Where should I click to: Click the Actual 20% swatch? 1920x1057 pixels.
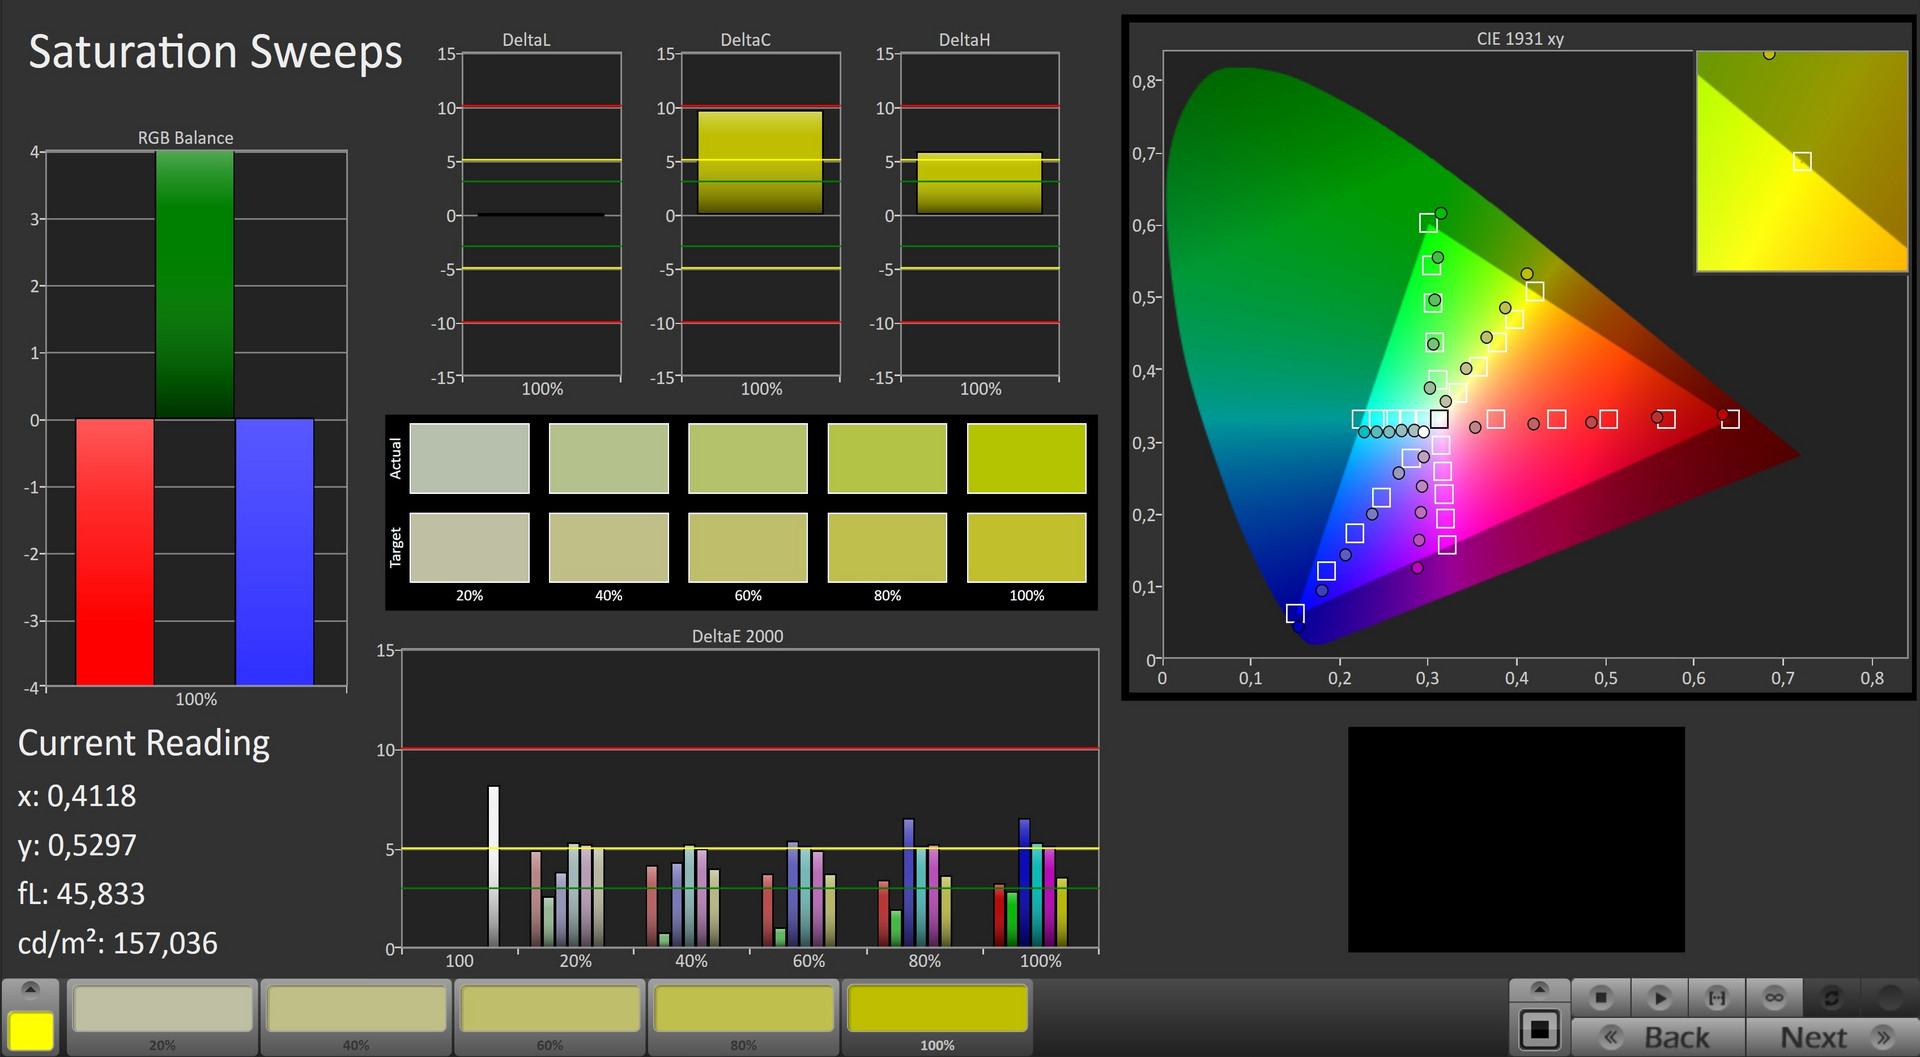click(469, 458)
